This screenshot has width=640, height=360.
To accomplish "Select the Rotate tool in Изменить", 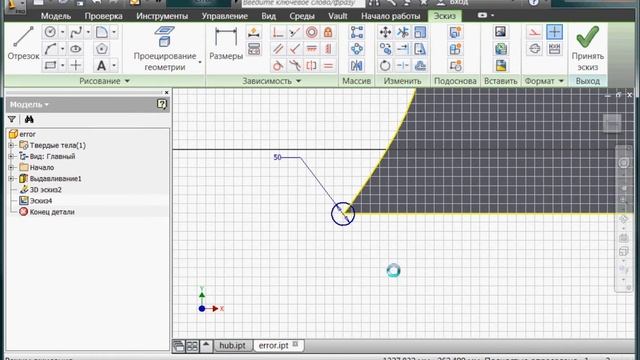I will [385, 65].
